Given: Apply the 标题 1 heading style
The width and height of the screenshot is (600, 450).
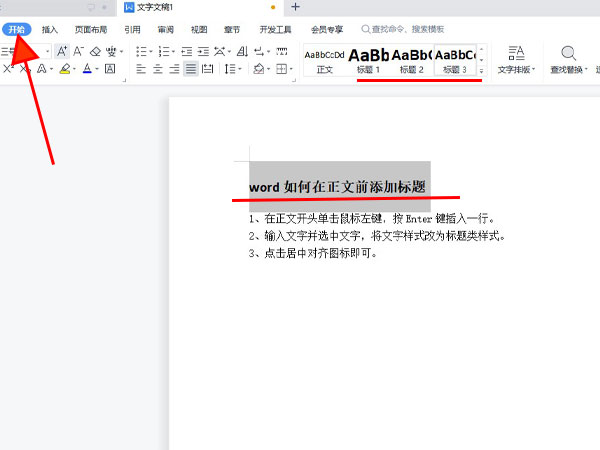Looking at the screenshot, I should [369, 59].
